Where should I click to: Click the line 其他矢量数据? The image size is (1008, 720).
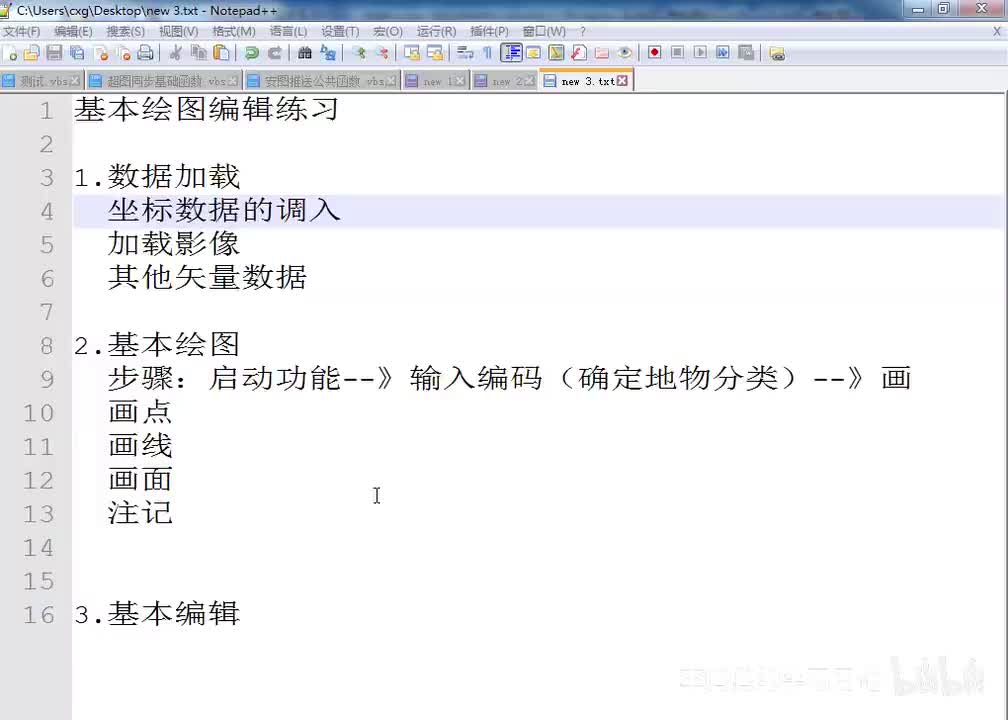(x=207, y=277)
